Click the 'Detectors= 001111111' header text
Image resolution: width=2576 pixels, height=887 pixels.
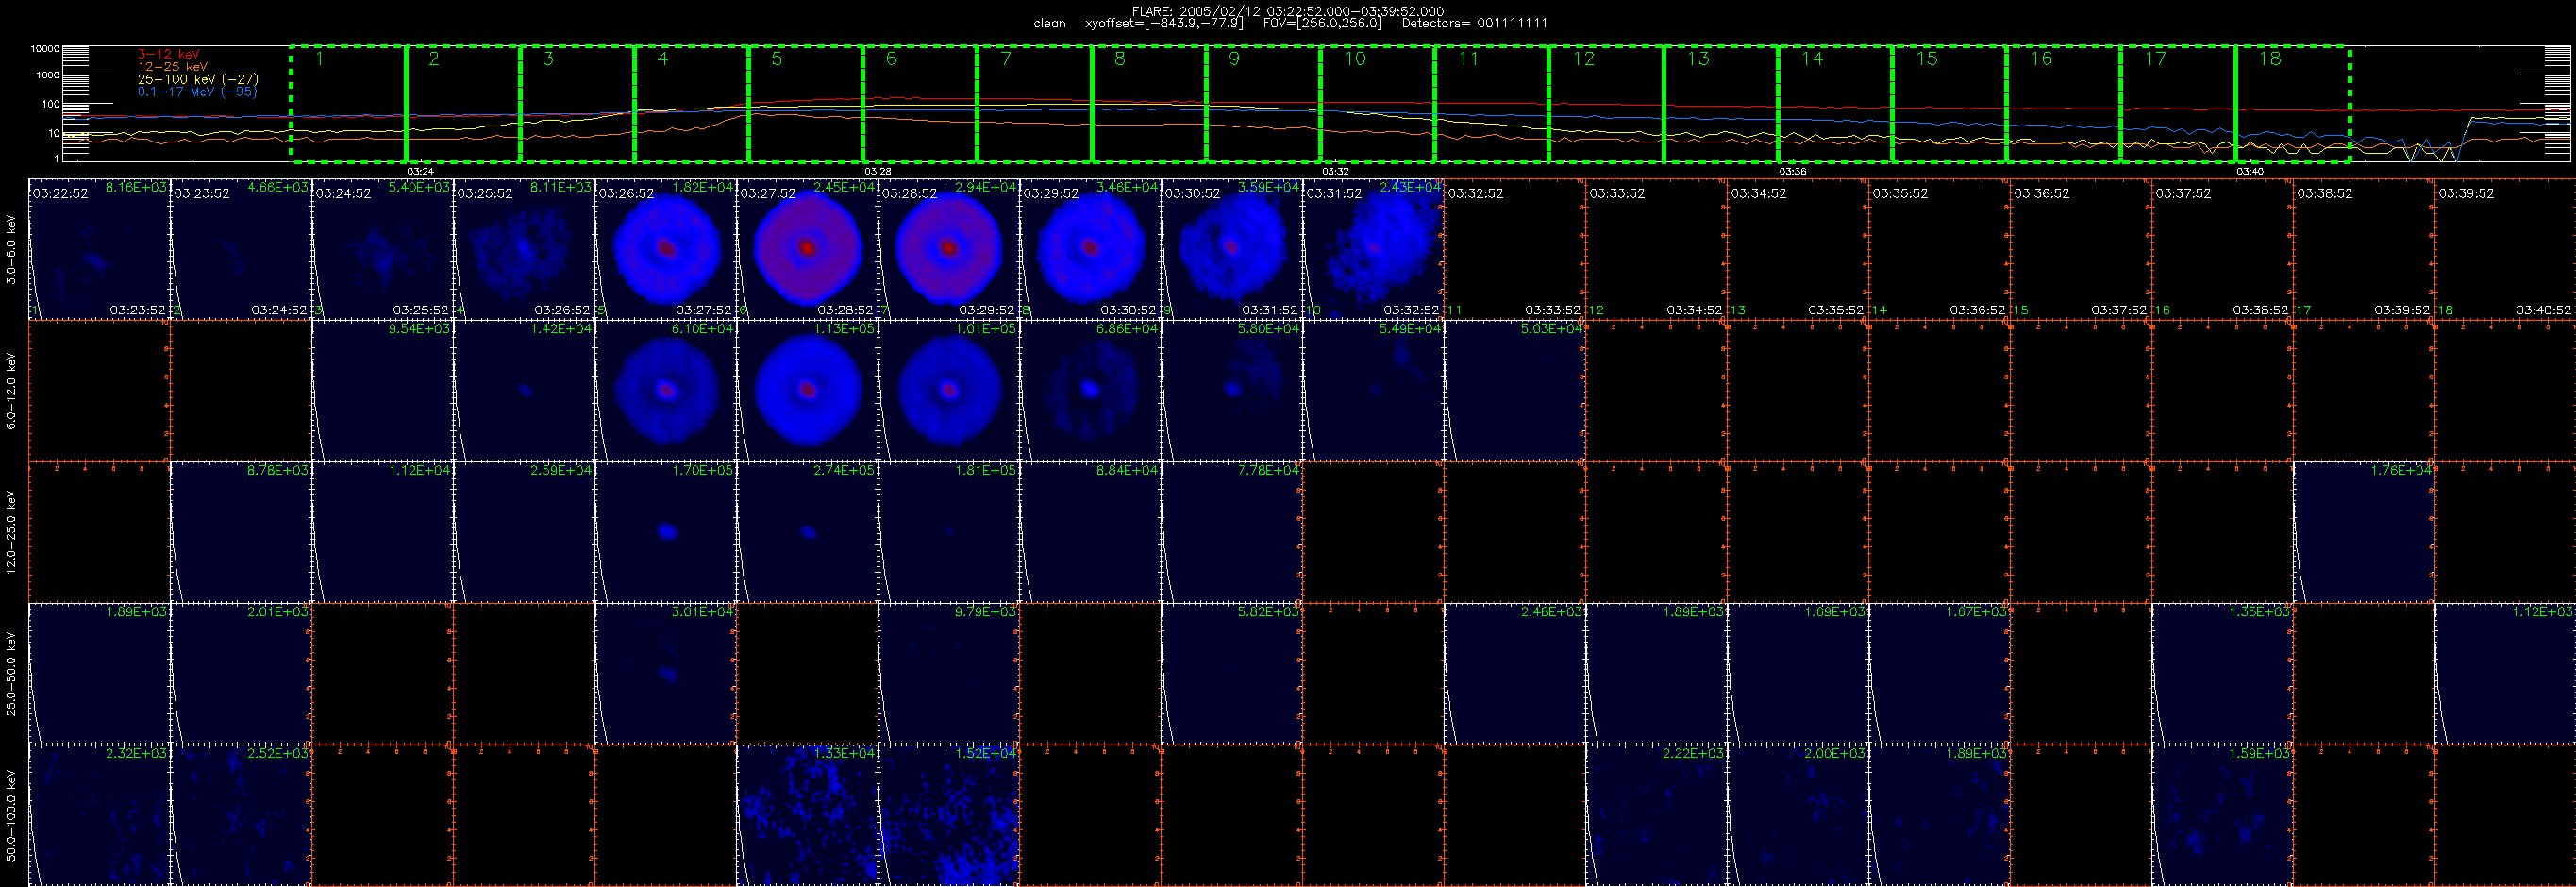pos(1474,23)
